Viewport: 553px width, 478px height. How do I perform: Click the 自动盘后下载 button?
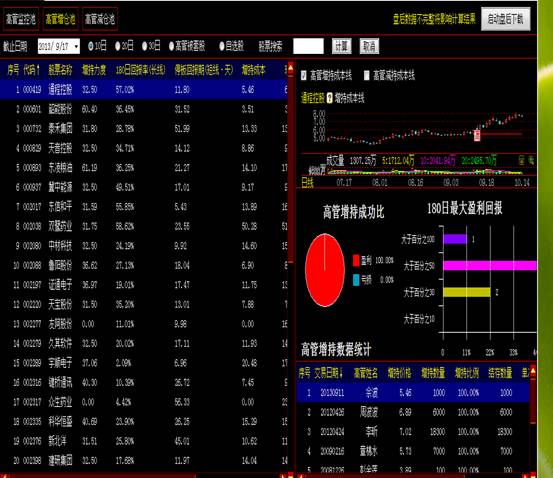tap(505, 19)
